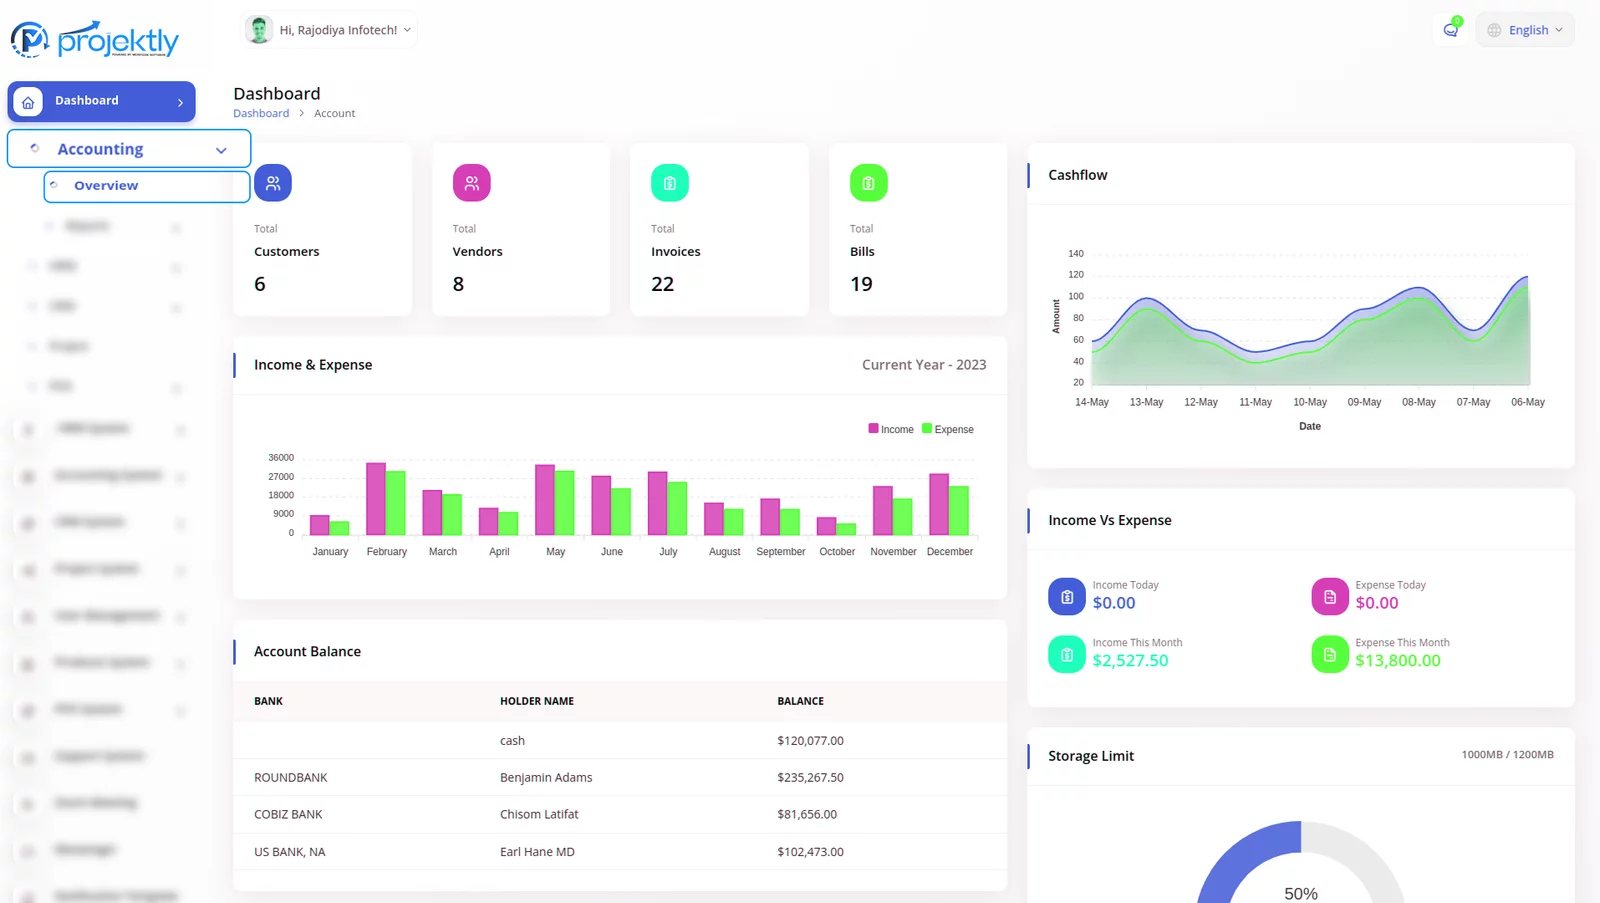Viewport: 1600px width, 903px height.
Task: Click the $235,267.50 balance
Action: click(x=810, y=777)
